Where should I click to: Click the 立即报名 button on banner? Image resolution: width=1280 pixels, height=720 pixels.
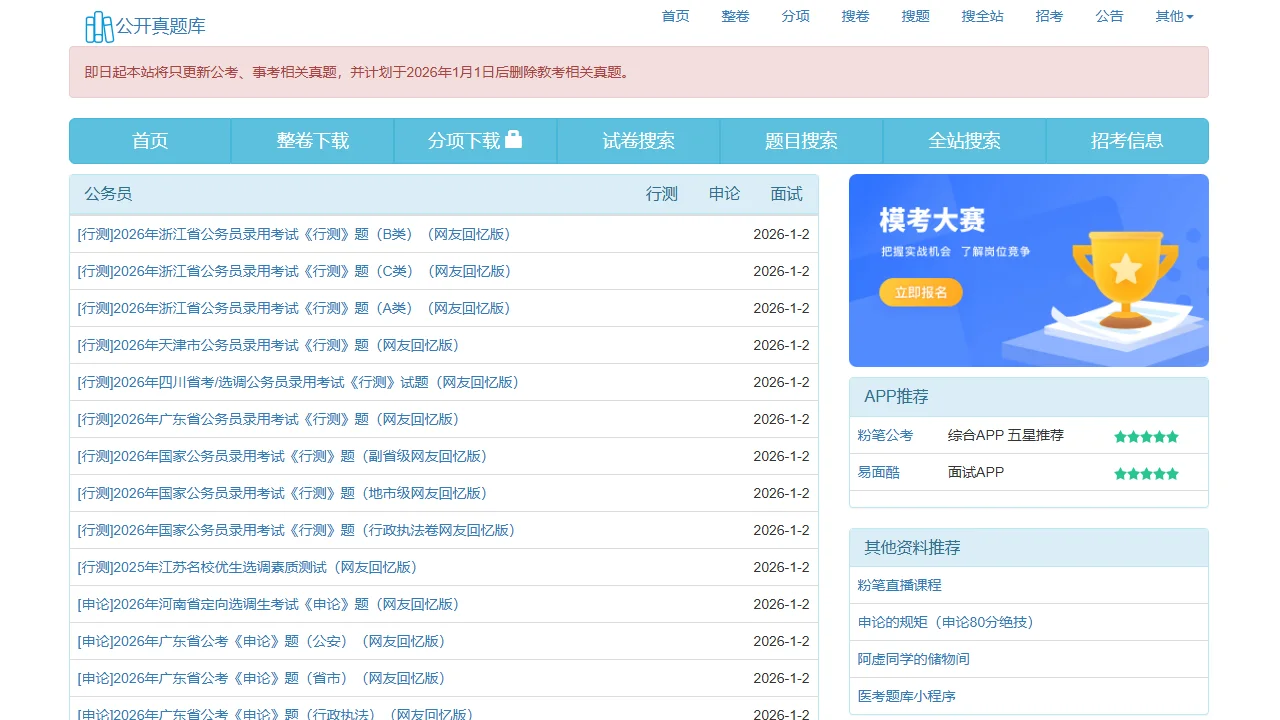click(920, 292)
